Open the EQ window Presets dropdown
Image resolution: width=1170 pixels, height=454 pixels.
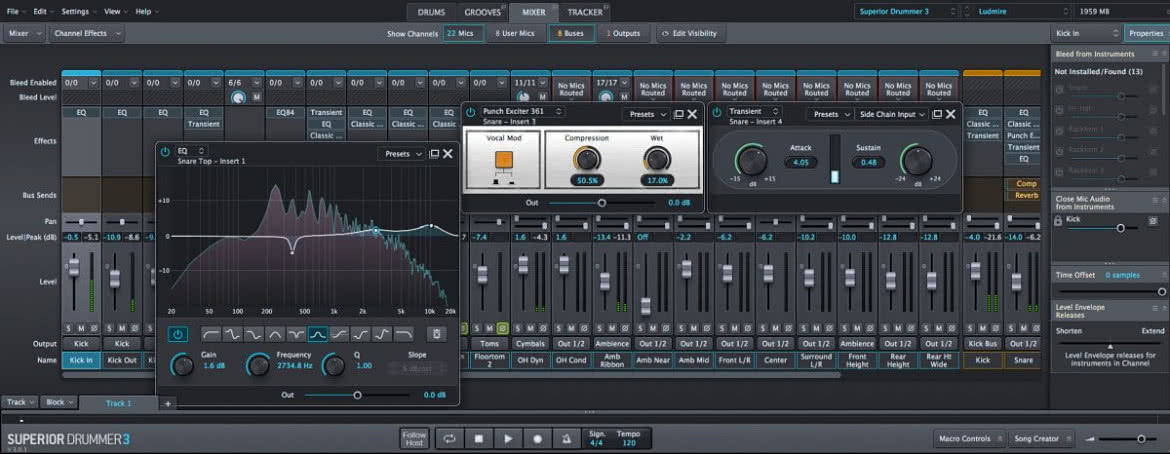pos(401,154)
